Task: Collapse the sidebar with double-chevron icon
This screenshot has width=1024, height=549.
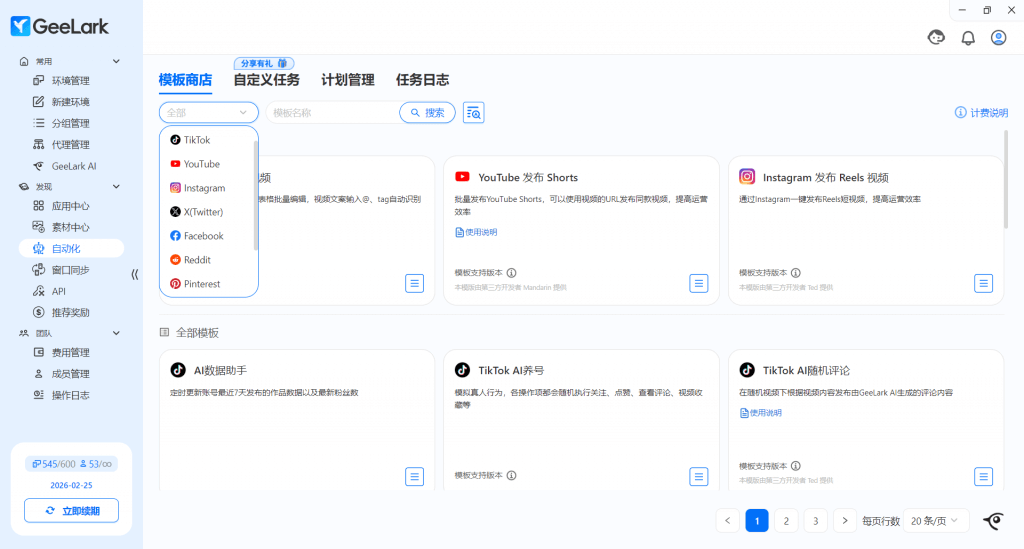Action: coord(135,274)
